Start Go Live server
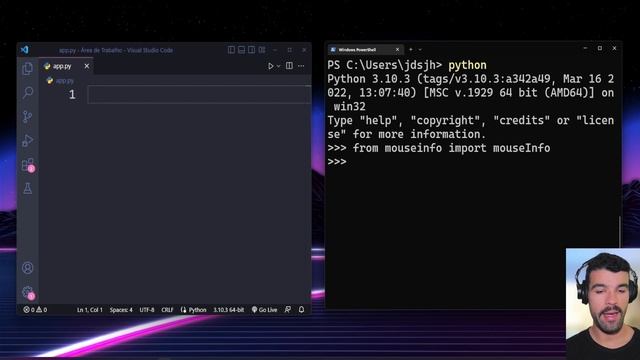 click(x=264, y=310)
